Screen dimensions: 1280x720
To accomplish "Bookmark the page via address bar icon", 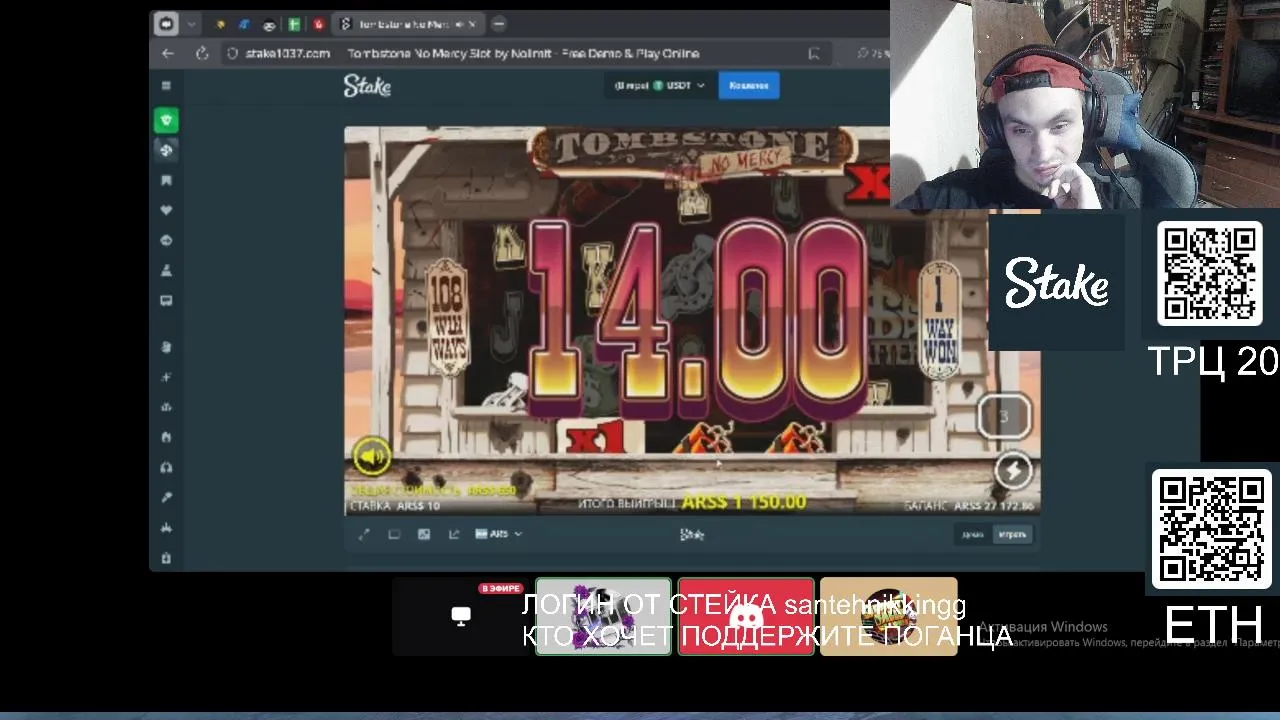I will [814, 53].
